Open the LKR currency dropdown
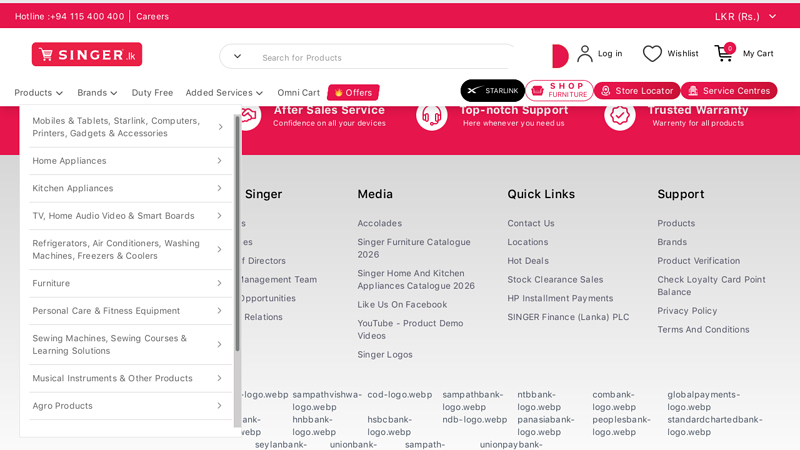800x450 pixels. click(745, 16)
